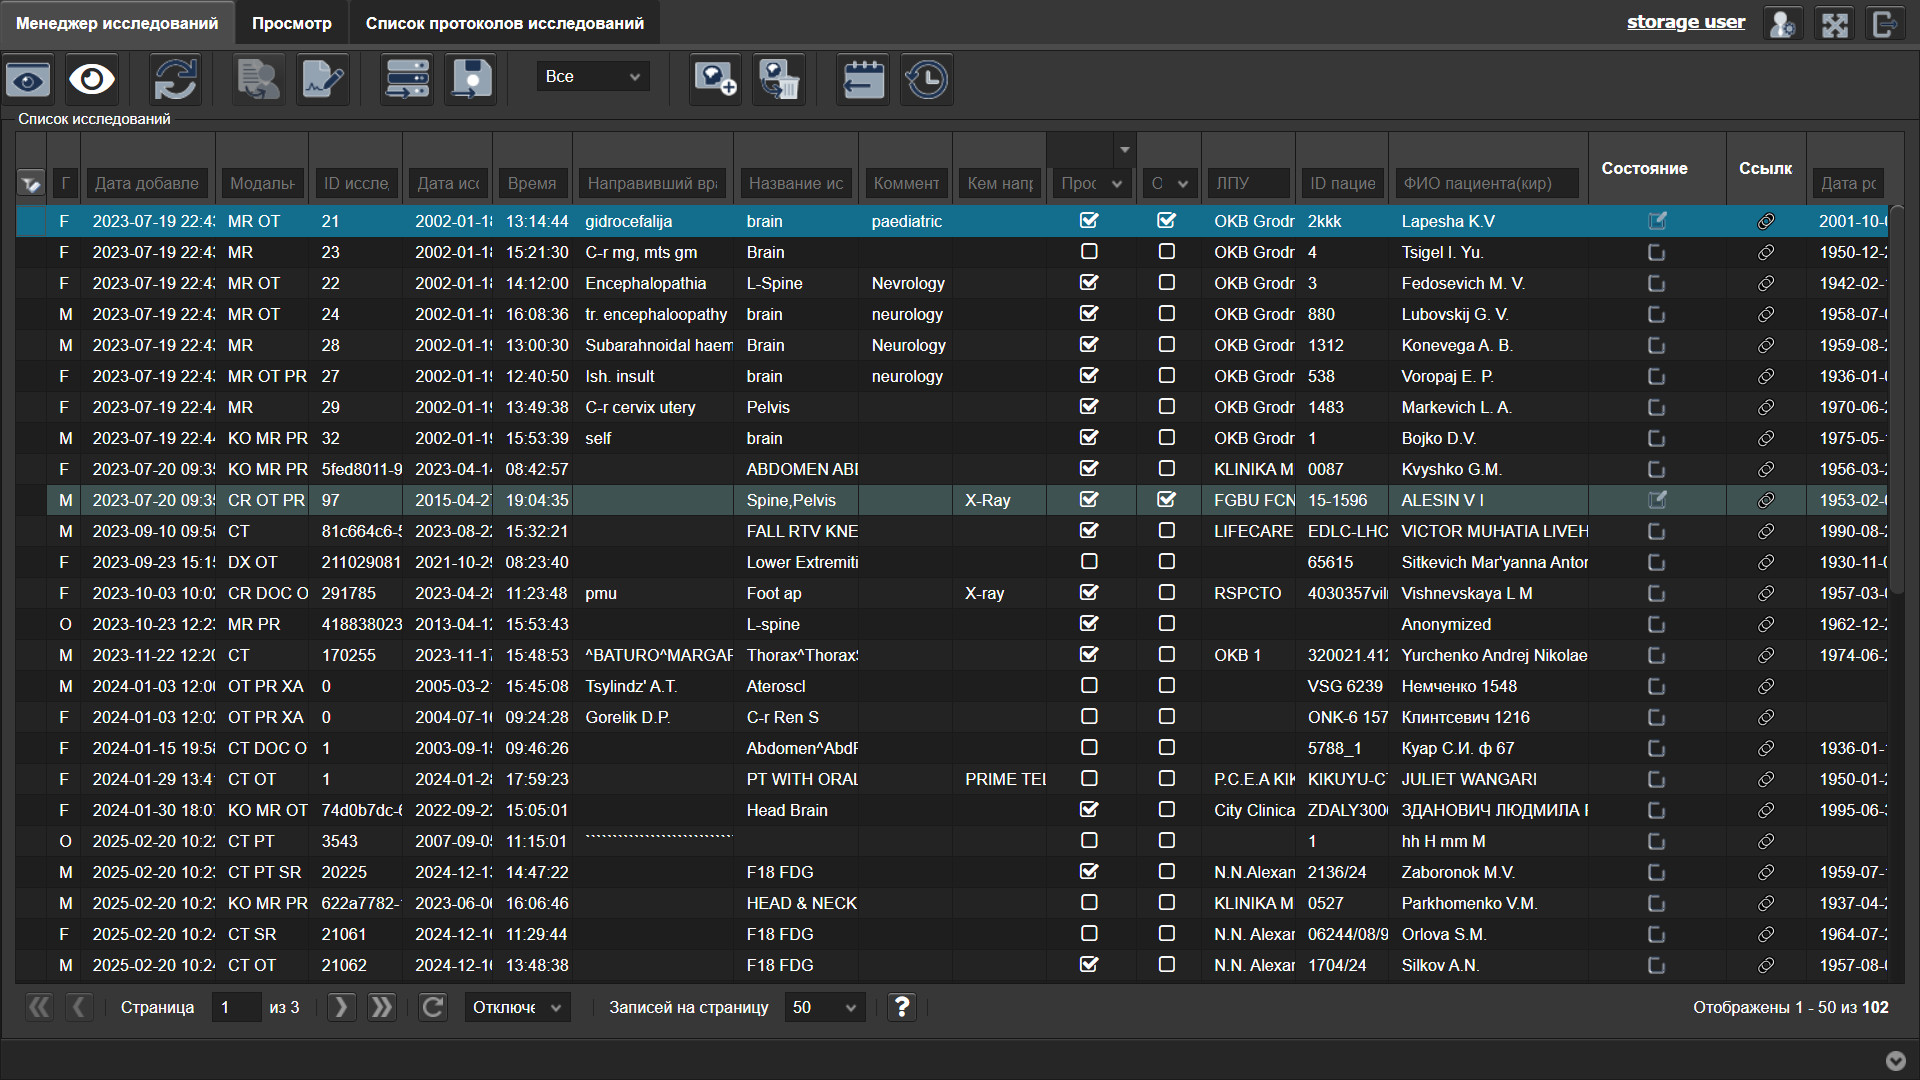This screenshot has height=1080, width=1920.
Task: Click the logout icon
Action: tap(1886, 23)
